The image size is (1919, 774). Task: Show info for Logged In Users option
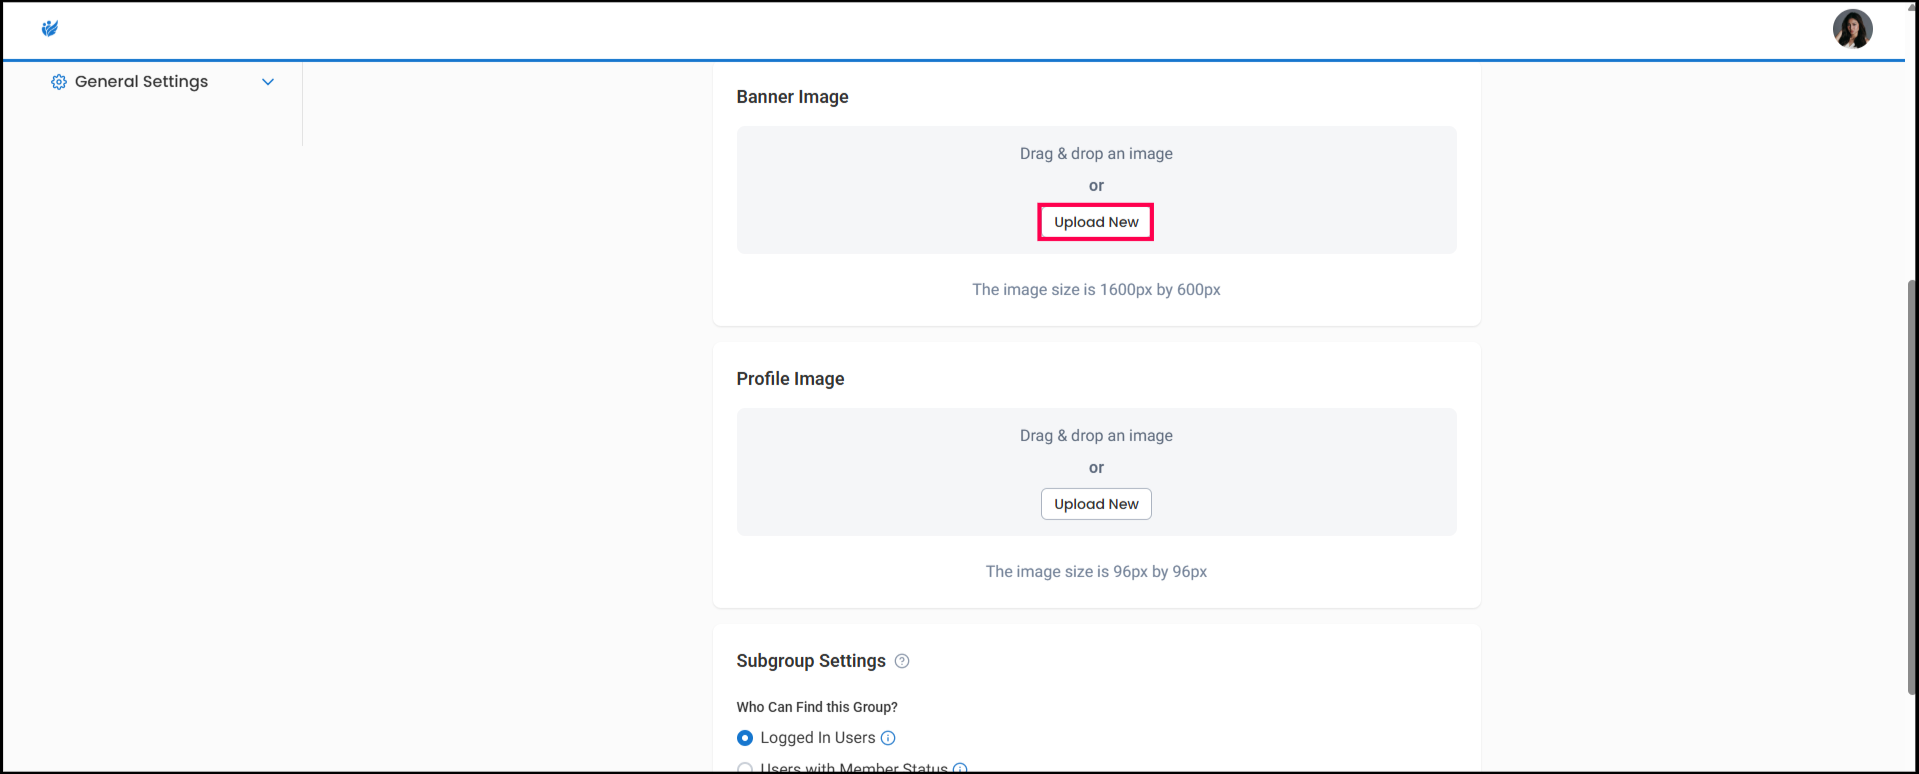pos(887,738)
